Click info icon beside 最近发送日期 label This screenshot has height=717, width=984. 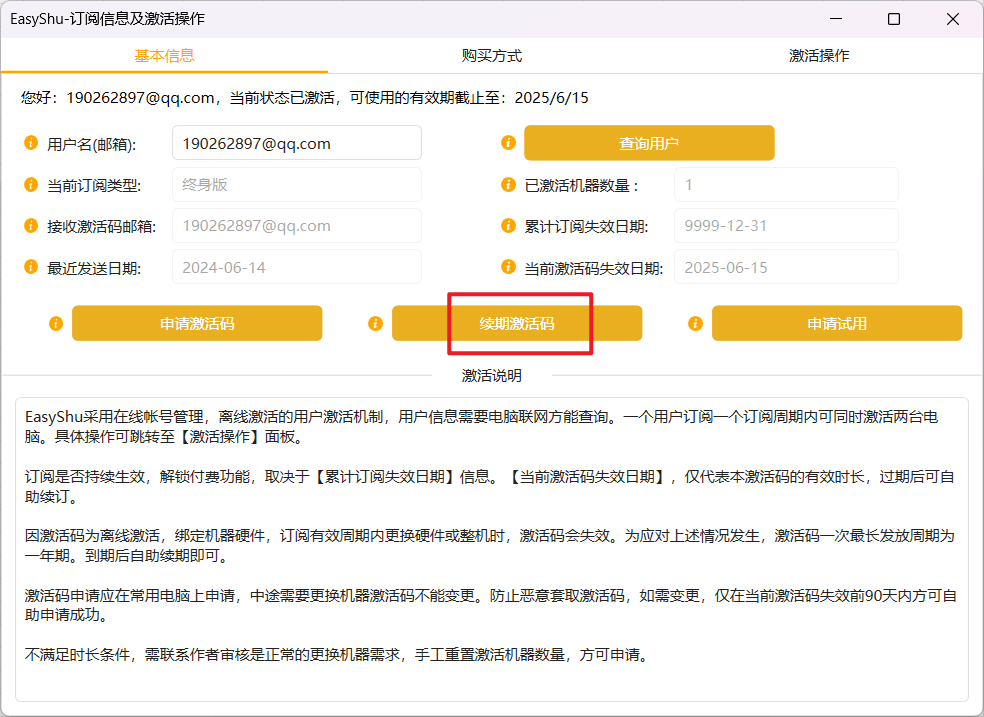(31, 267)
